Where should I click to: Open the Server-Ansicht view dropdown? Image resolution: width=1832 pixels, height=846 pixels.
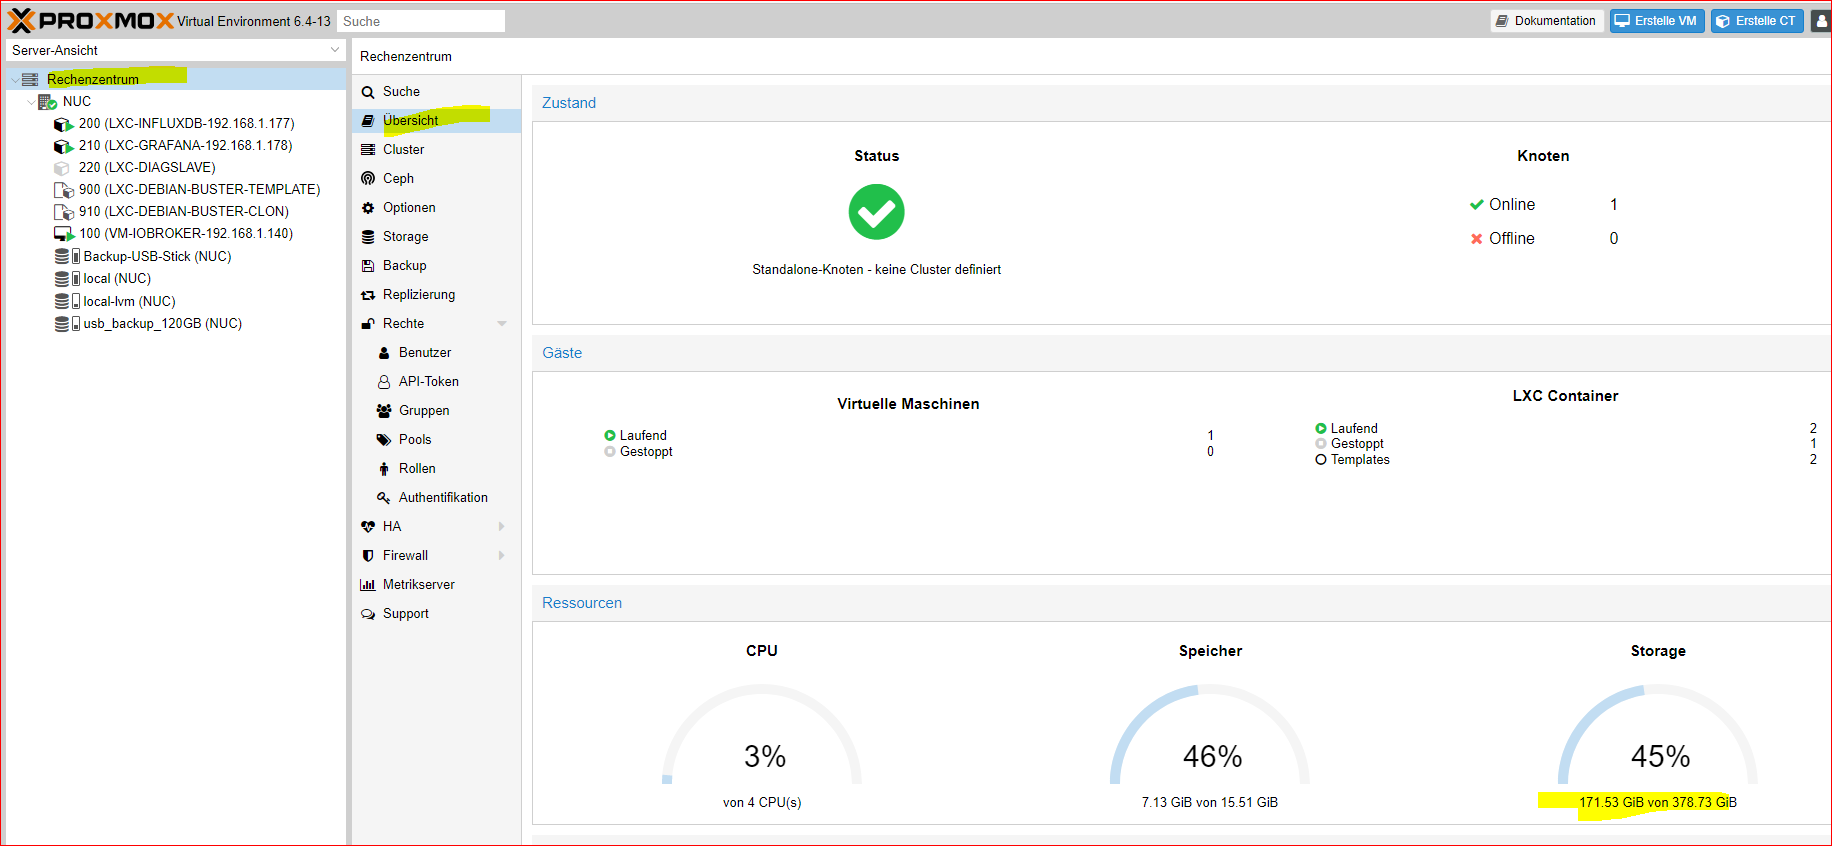pos(334,50)
